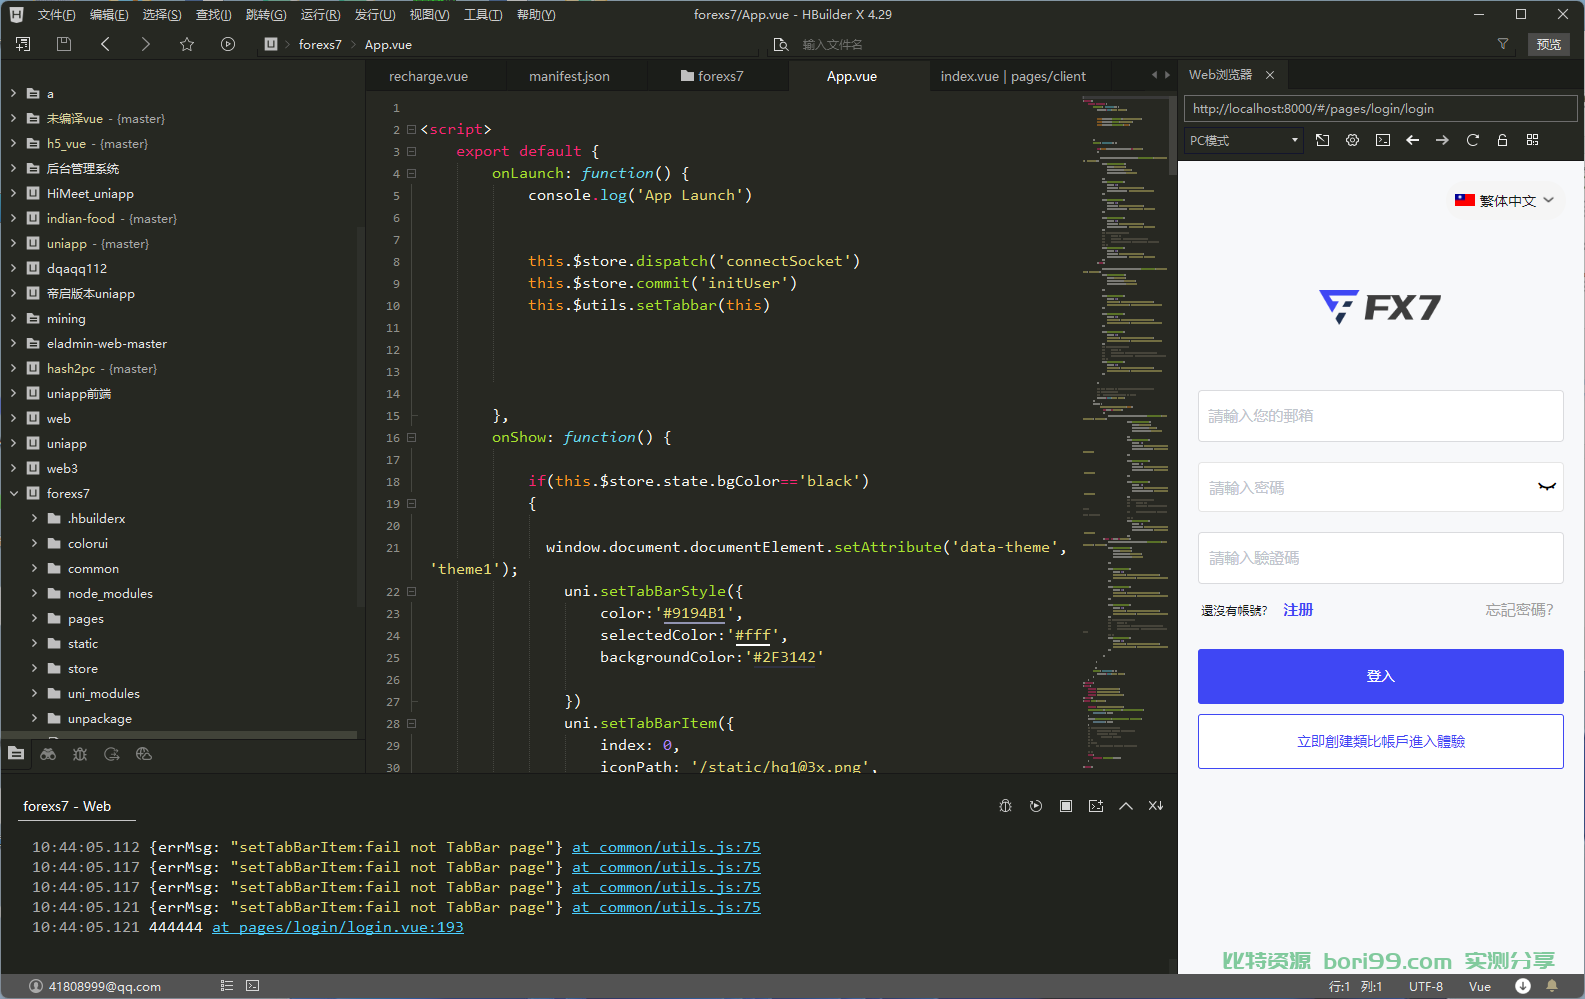The width and height of the screenshot is (1585, 999).
Task: Click the new file icon in toolbar
Action: point(23,44)
